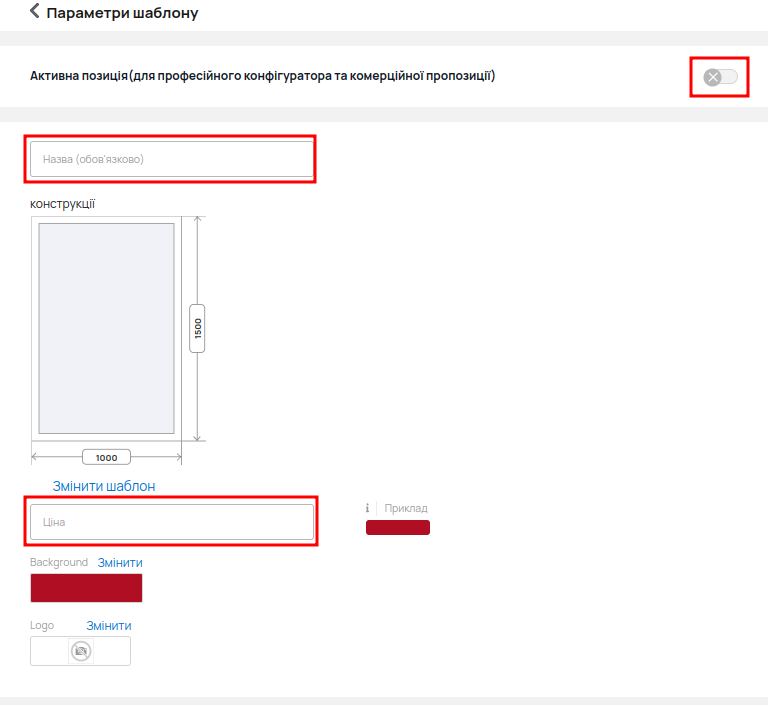Screen dimensions: 768x706
Task: Click Змінити next to Logo
Action: click(x=109, y=626)
